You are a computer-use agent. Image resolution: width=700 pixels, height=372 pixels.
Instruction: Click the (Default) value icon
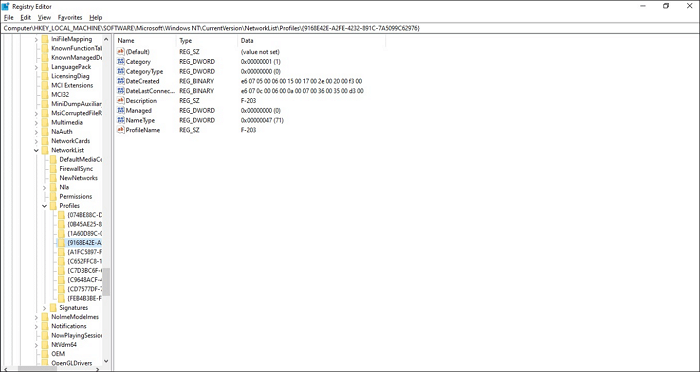[x=121, y=52]
